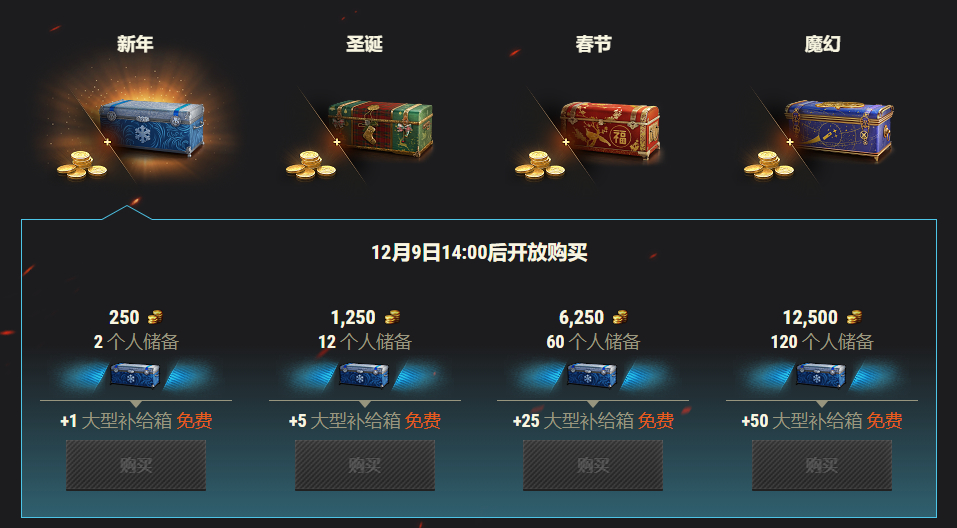Click the gold coin pile beside 新年 box
The height and width of the screenshot is (528, 957).
82,165
